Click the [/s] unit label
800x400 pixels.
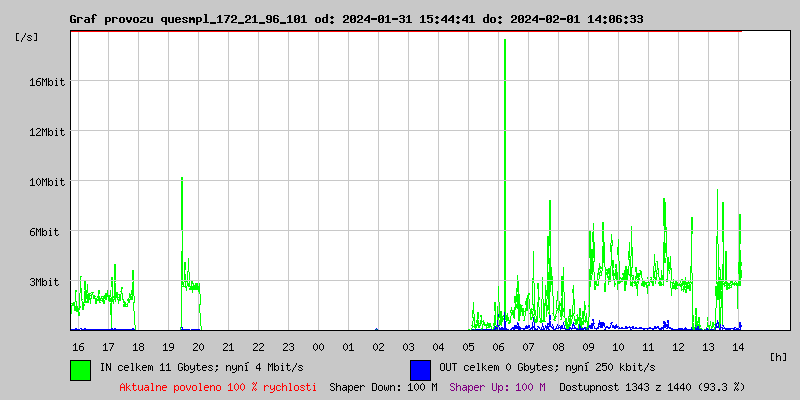(27, 37)
